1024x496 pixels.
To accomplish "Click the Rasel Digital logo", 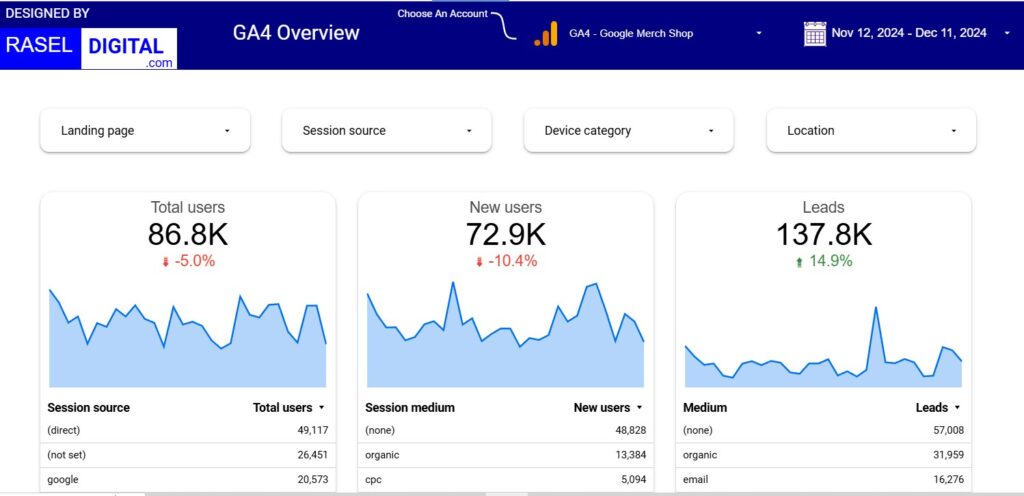I will tap(91, 48).
